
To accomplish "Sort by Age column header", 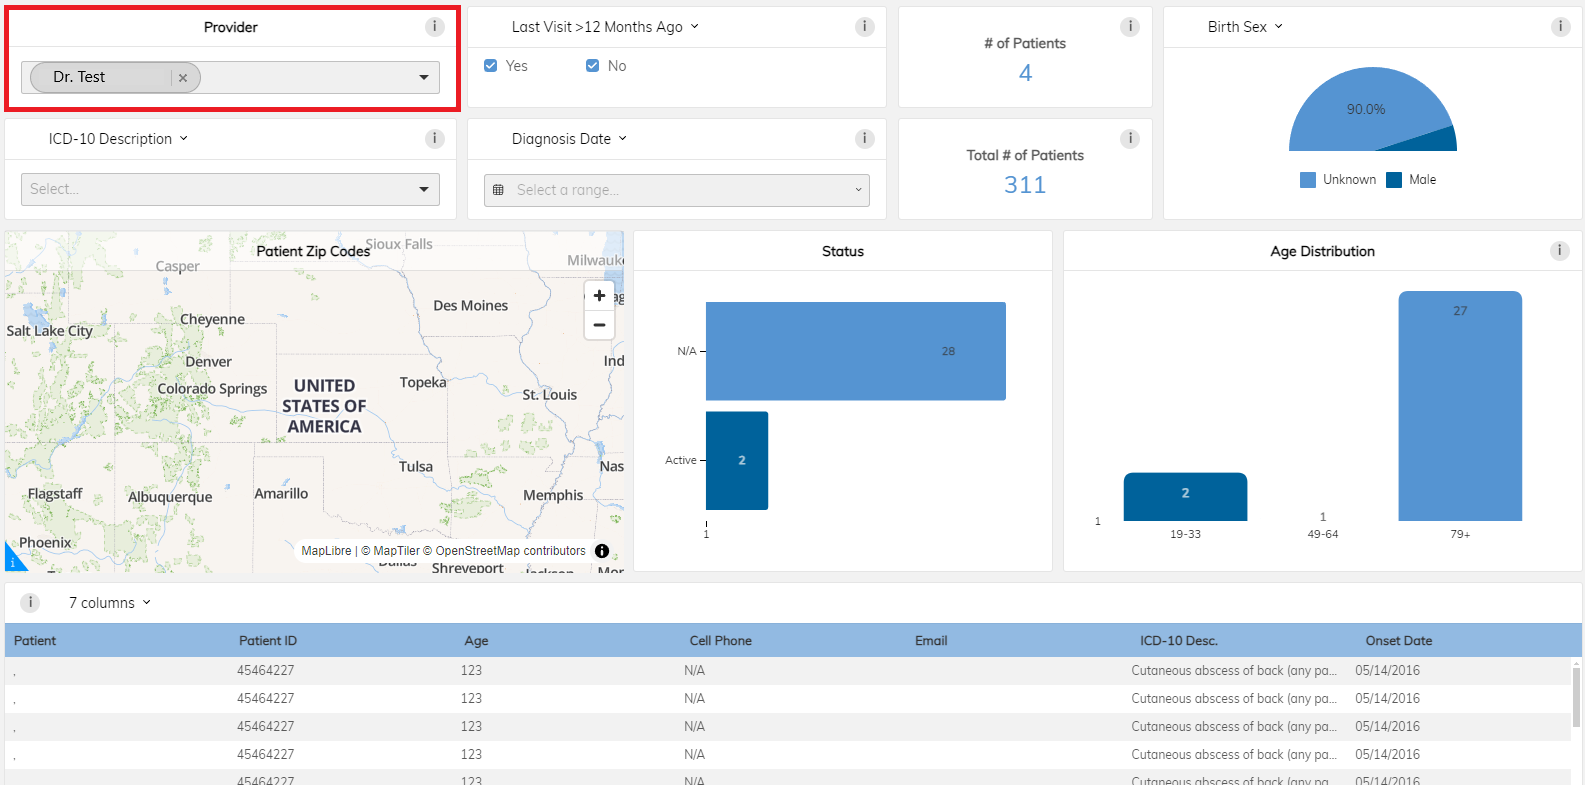I will [476, 641].
